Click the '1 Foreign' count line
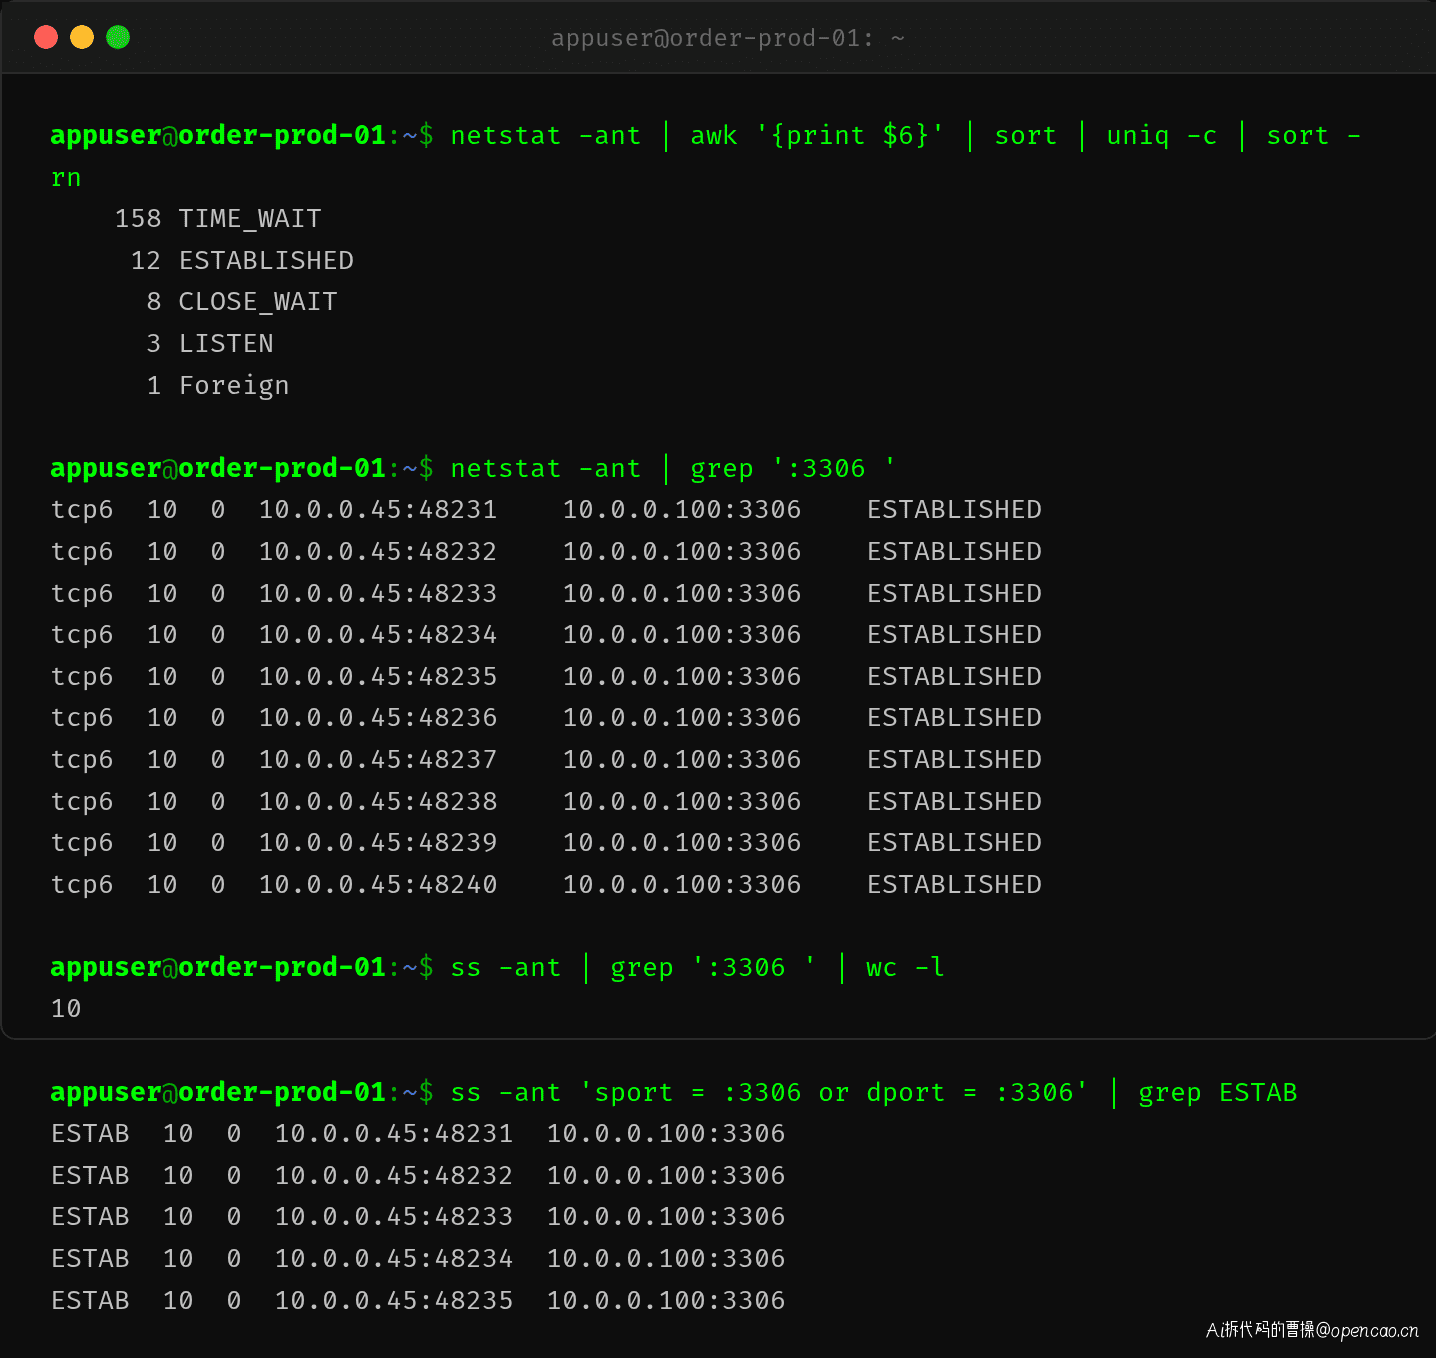This screenshot has width=1436, height=1358. [x=218, y=385]
